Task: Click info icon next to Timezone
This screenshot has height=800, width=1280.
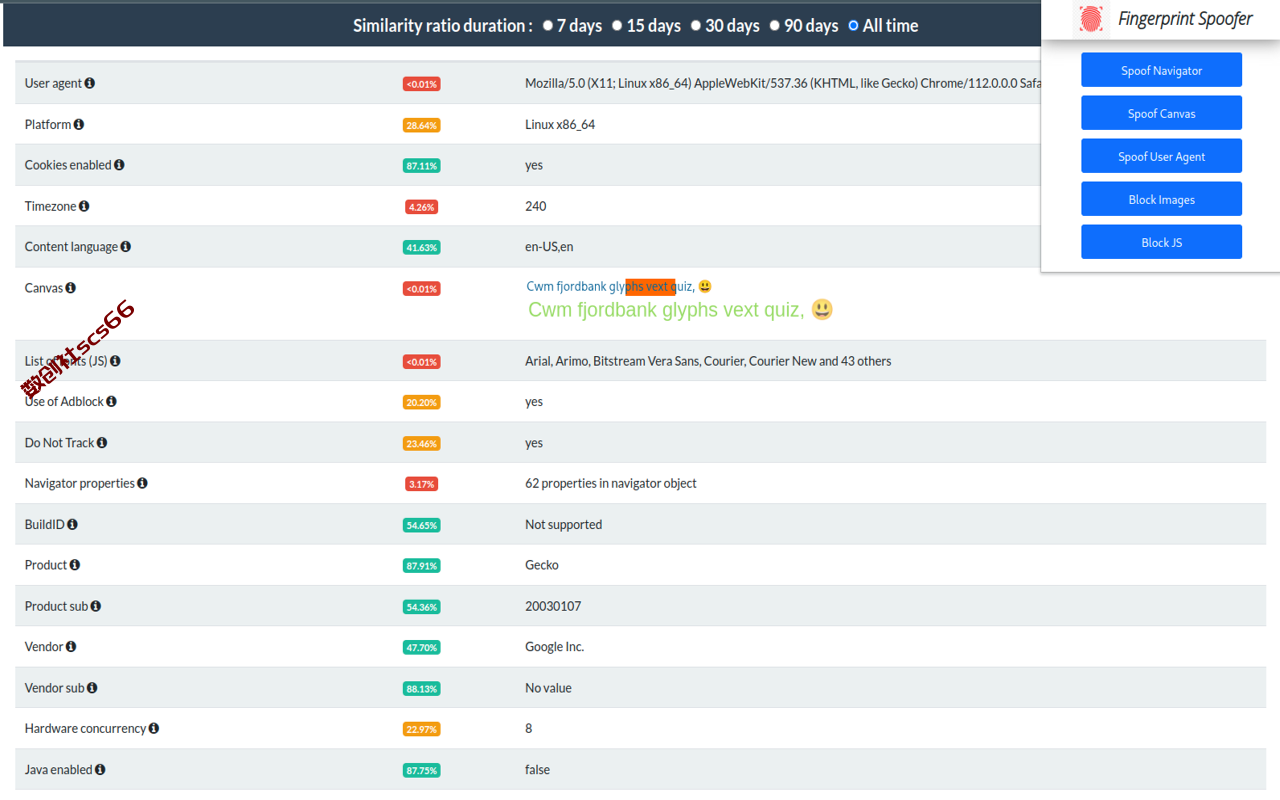Action: click(84, 206)
